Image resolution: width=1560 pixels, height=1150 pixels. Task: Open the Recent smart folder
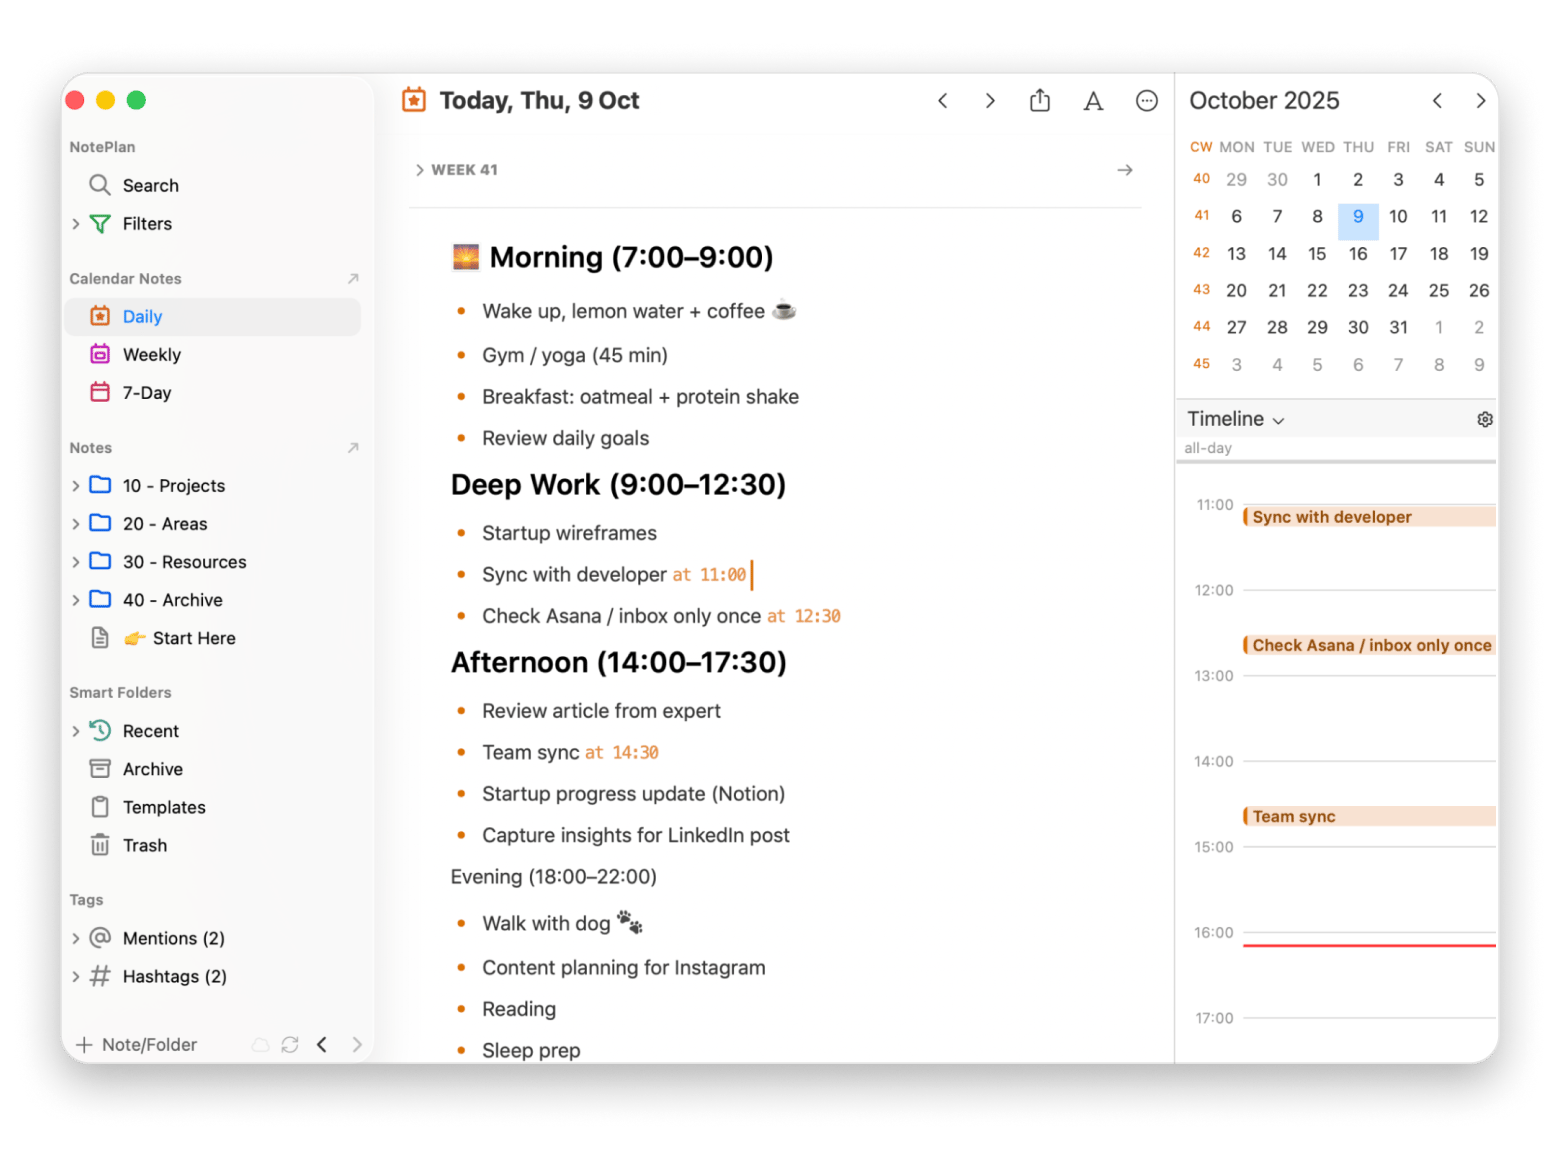point(149,731)
